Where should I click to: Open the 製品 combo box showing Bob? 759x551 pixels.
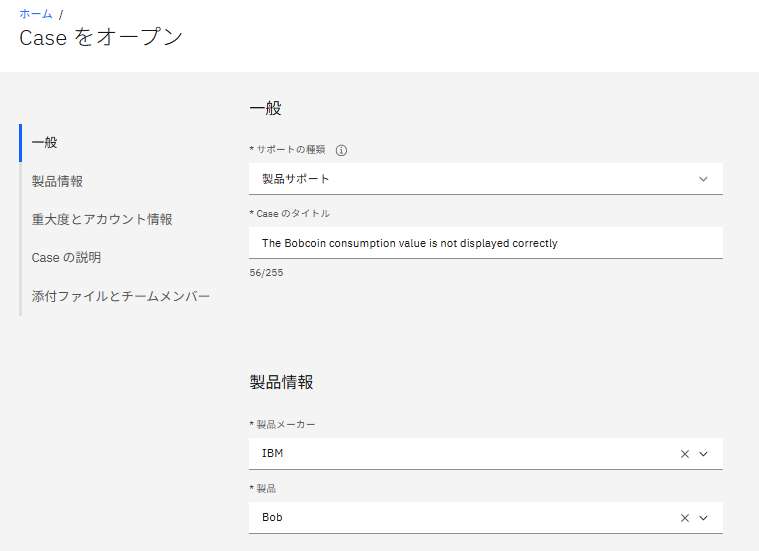click(x=460, y=518)
